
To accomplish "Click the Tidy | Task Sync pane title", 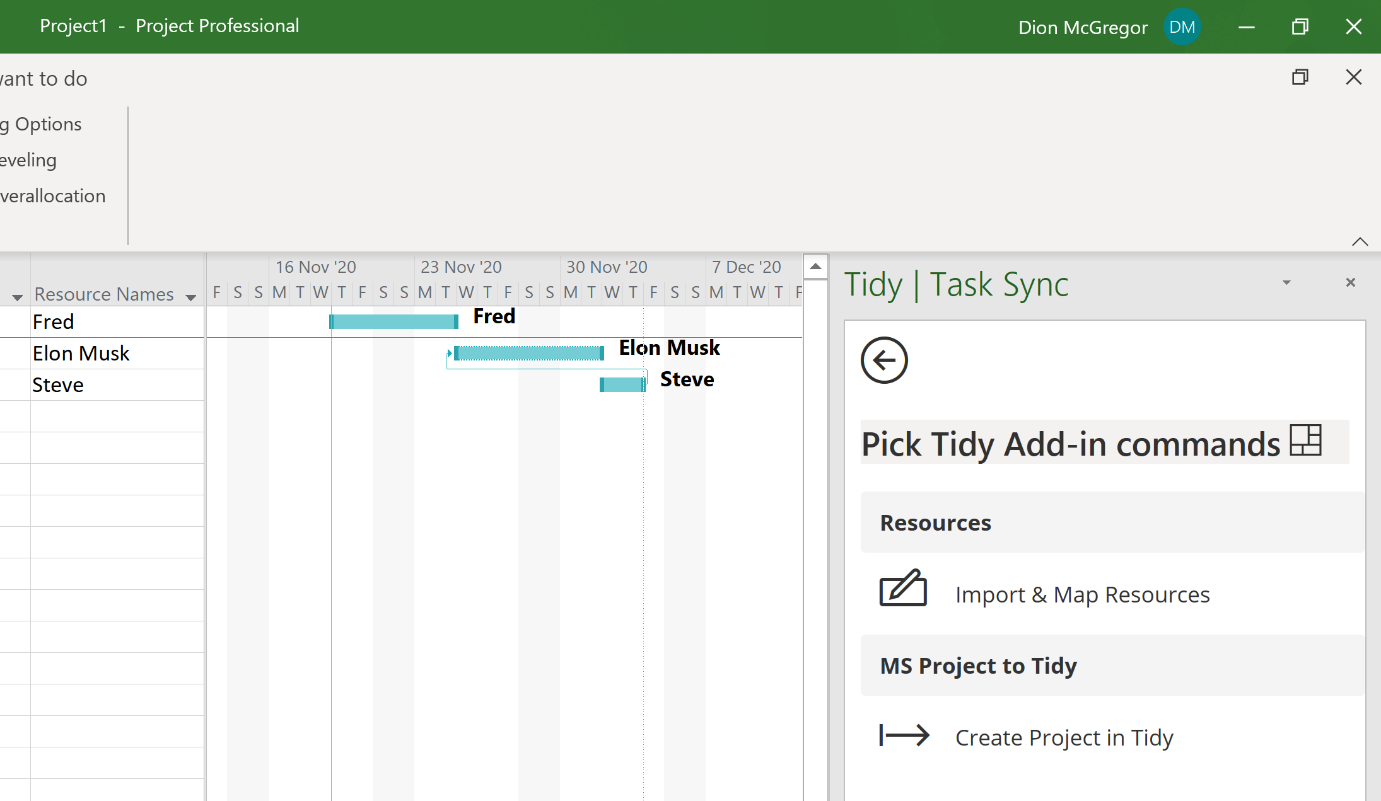I will 956,285.
